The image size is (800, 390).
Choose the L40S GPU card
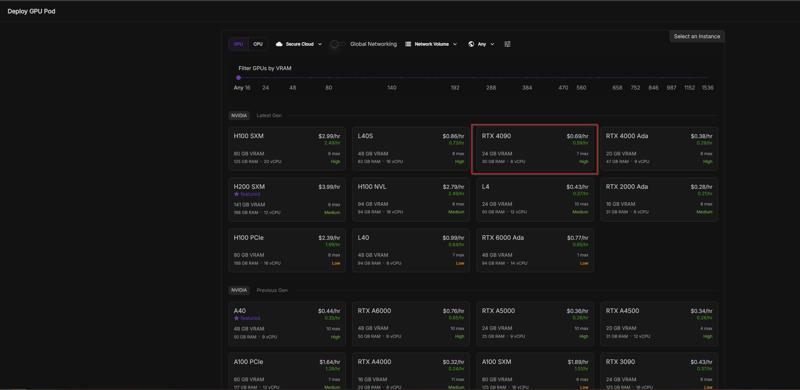(x=411, y=149)
